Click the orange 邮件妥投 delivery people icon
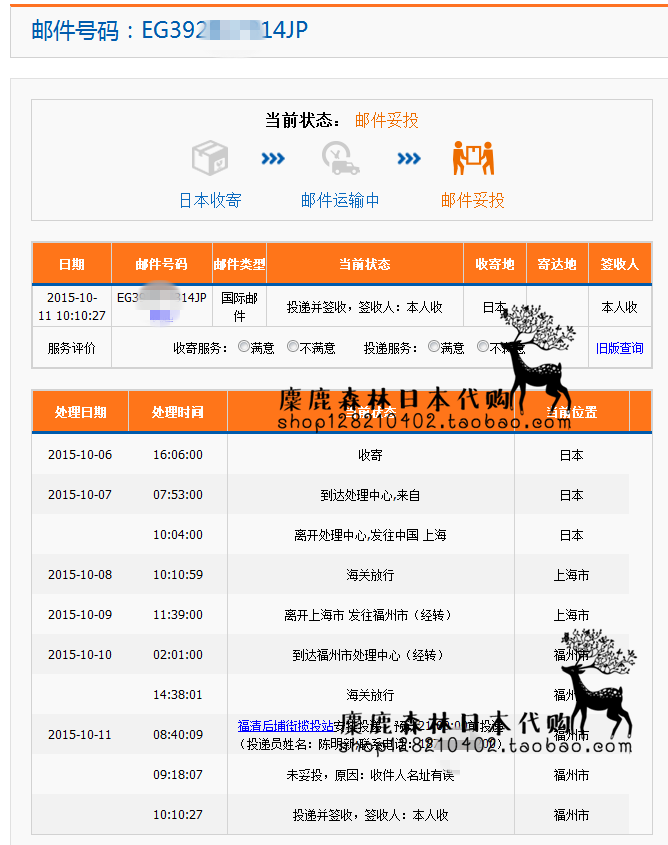The height and width of the screenshot is (845, 668). [x=473, y=158]
